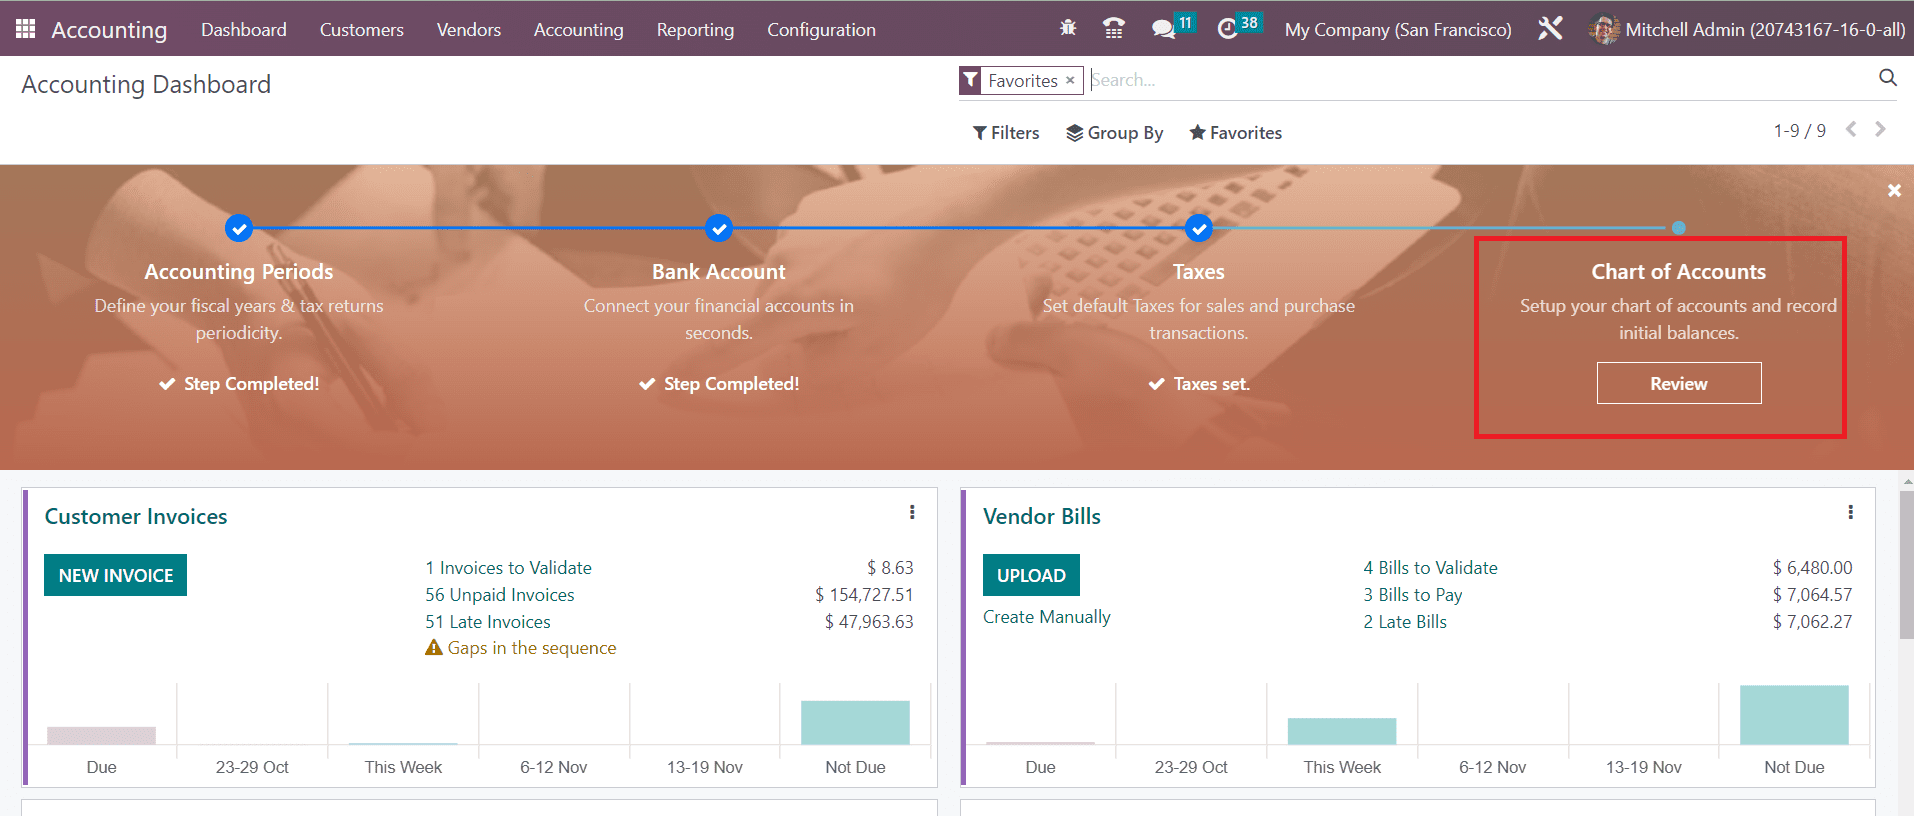Click Mitchell Admin avatar
Image resolution: width=1914 pixels, height=816 pixels.
1603,30
